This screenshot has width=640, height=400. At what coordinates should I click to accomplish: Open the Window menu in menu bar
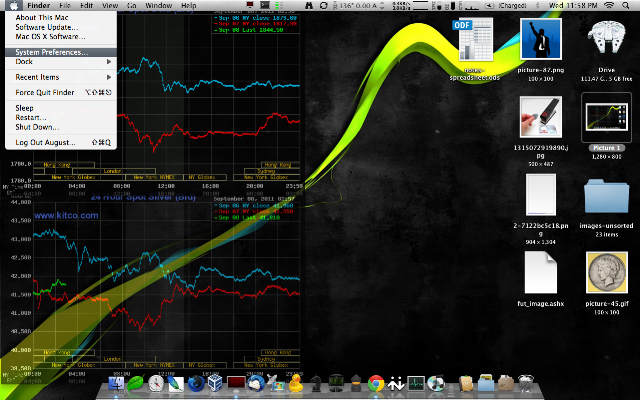pyautogui.click(x=158, y=5)
